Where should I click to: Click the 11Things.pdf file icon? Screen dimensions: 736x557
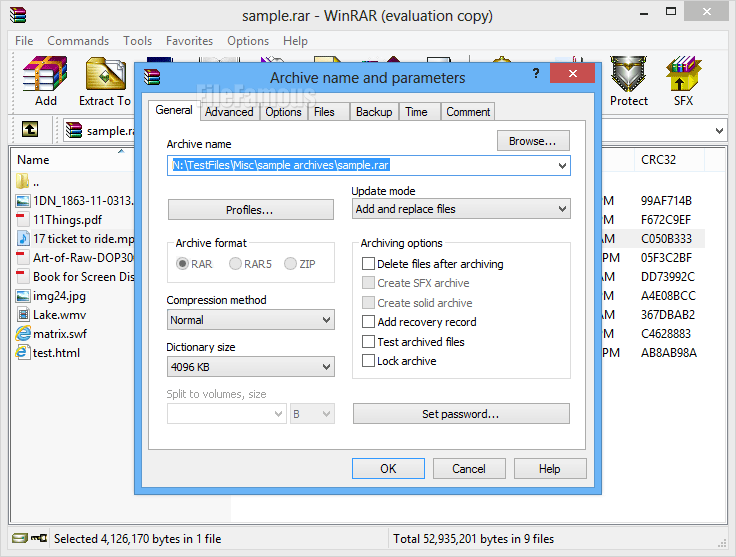pos(22,220)
